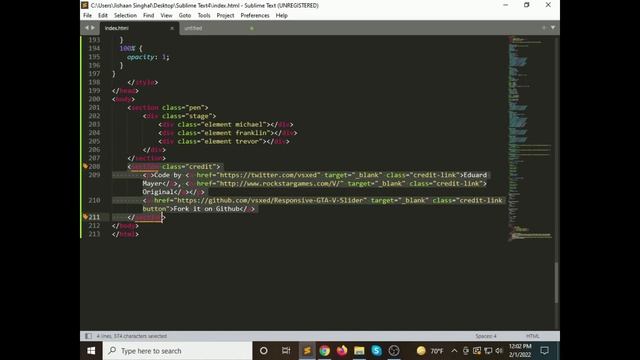
Task: Click the 'element michael' div line
Action: (x=226, y=124)
